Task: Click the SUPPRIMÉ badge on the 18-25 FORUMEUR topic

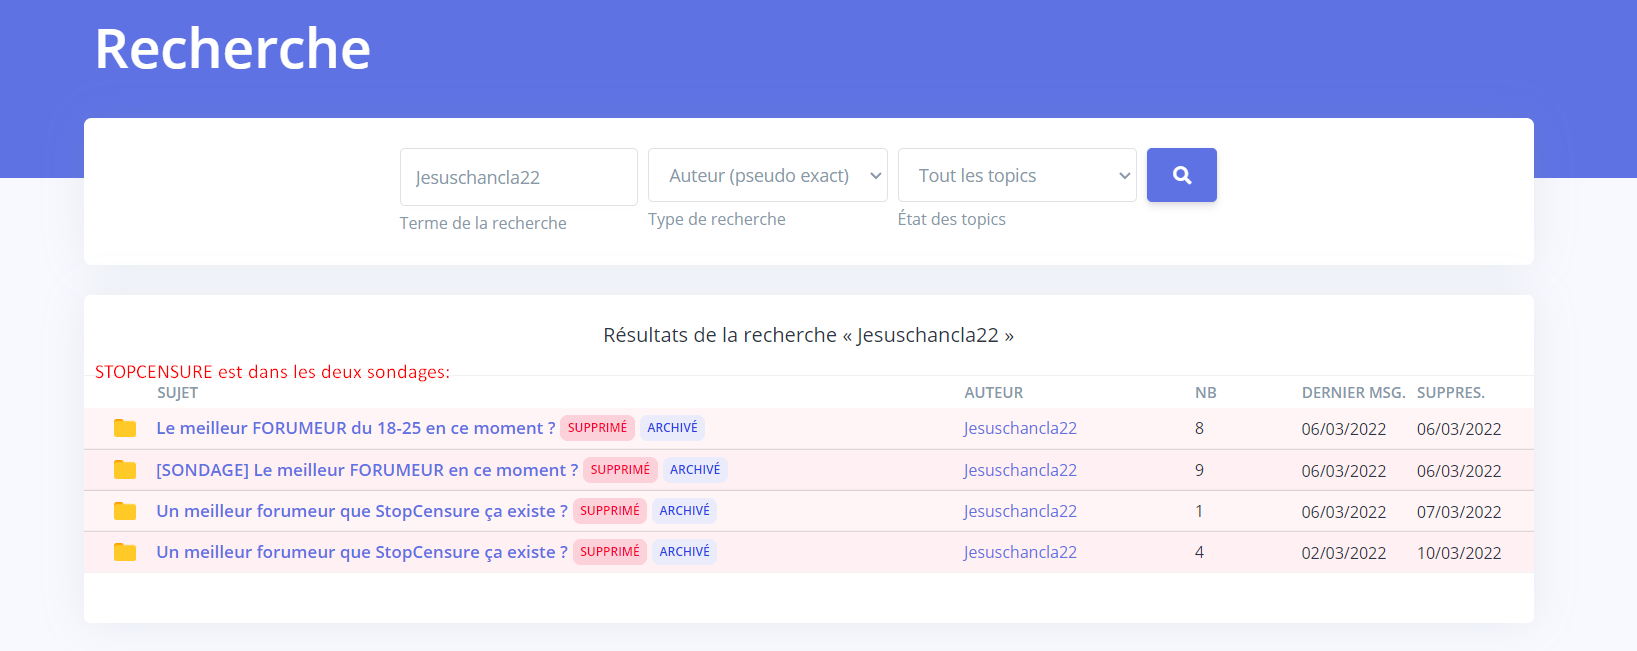Action: [597, 428]
